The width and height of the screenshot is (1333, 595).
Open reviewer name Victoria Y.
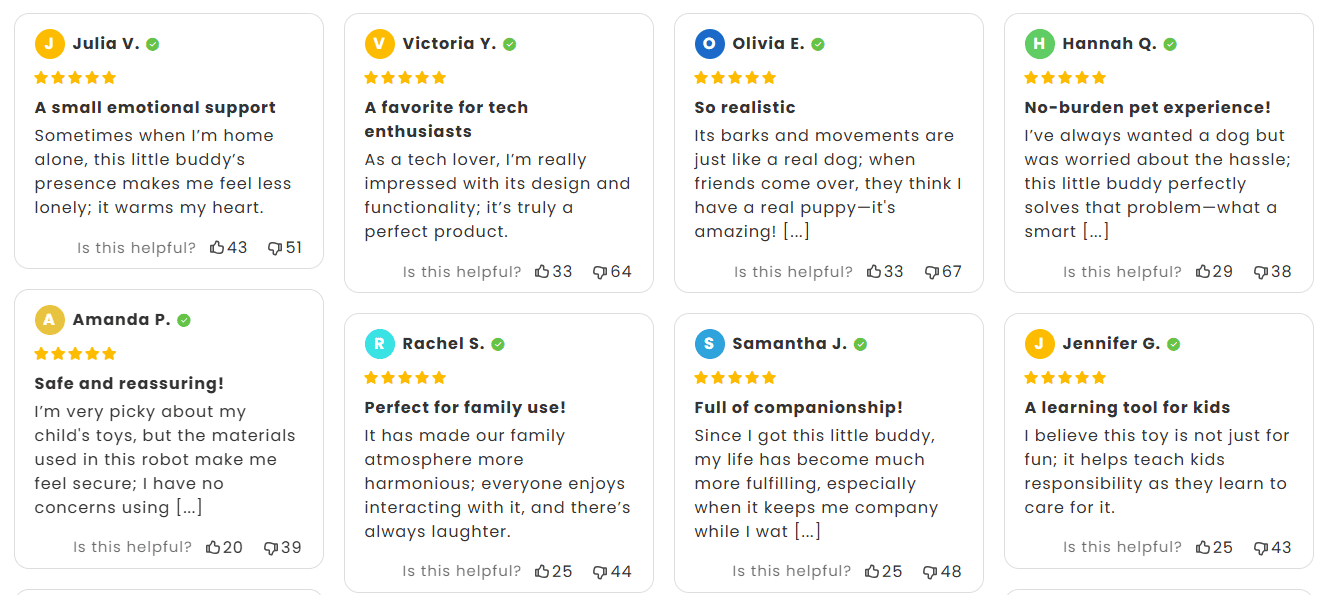click(x=449, y=44)
